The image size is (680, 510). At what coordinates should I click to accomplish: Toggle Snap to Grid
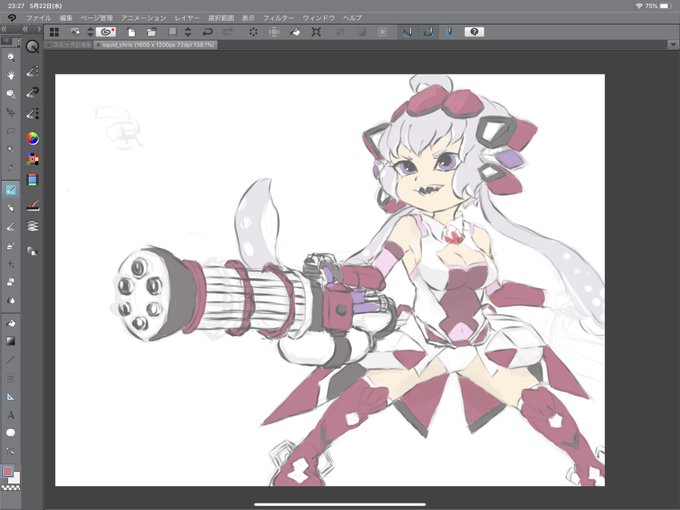449,32
